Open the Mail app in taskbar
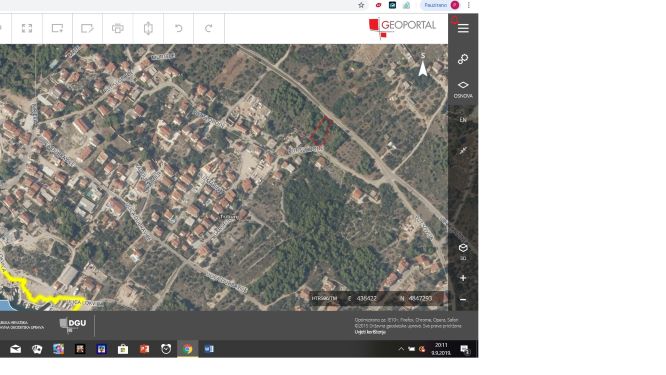Screen dimensions: 666x375 tap(15, 349)
